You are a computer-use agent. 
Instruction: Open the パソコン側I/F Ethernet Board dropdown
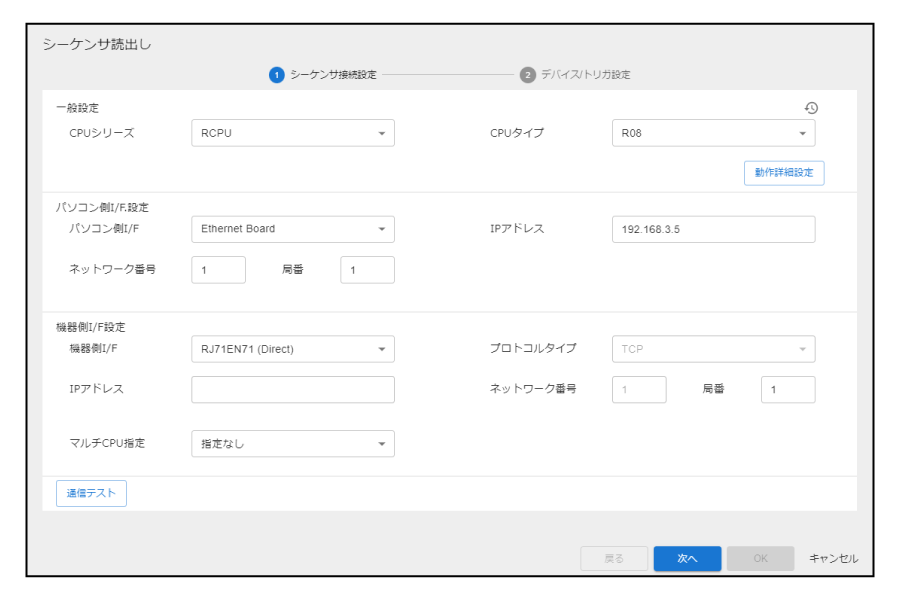point(292,229)
